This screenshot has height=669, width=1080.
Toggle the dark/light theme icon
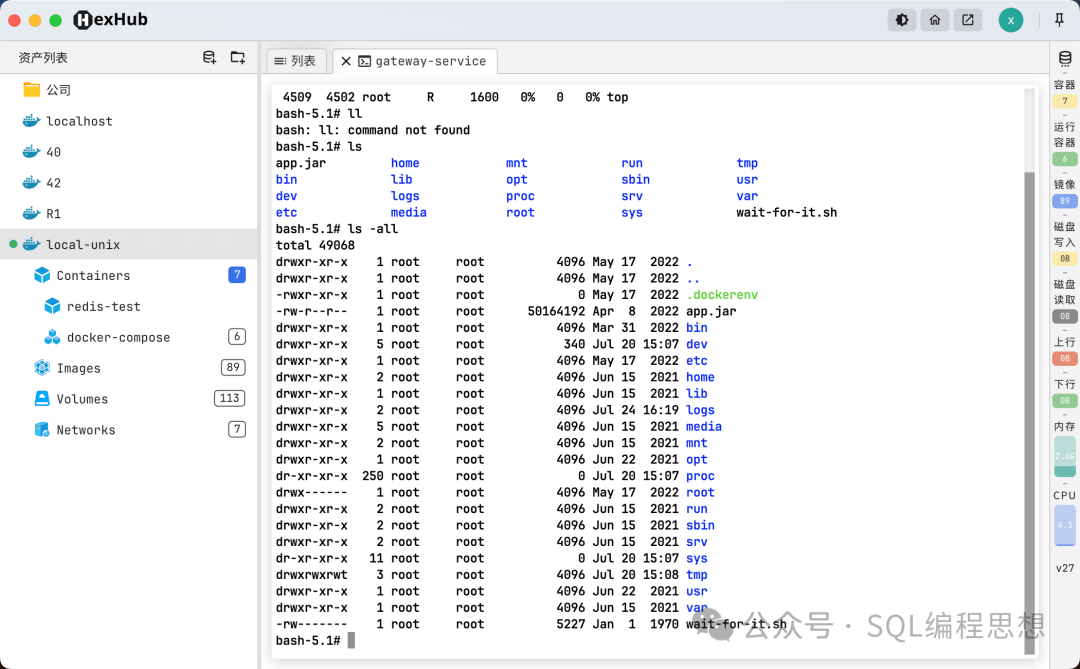tap(902, 20)
